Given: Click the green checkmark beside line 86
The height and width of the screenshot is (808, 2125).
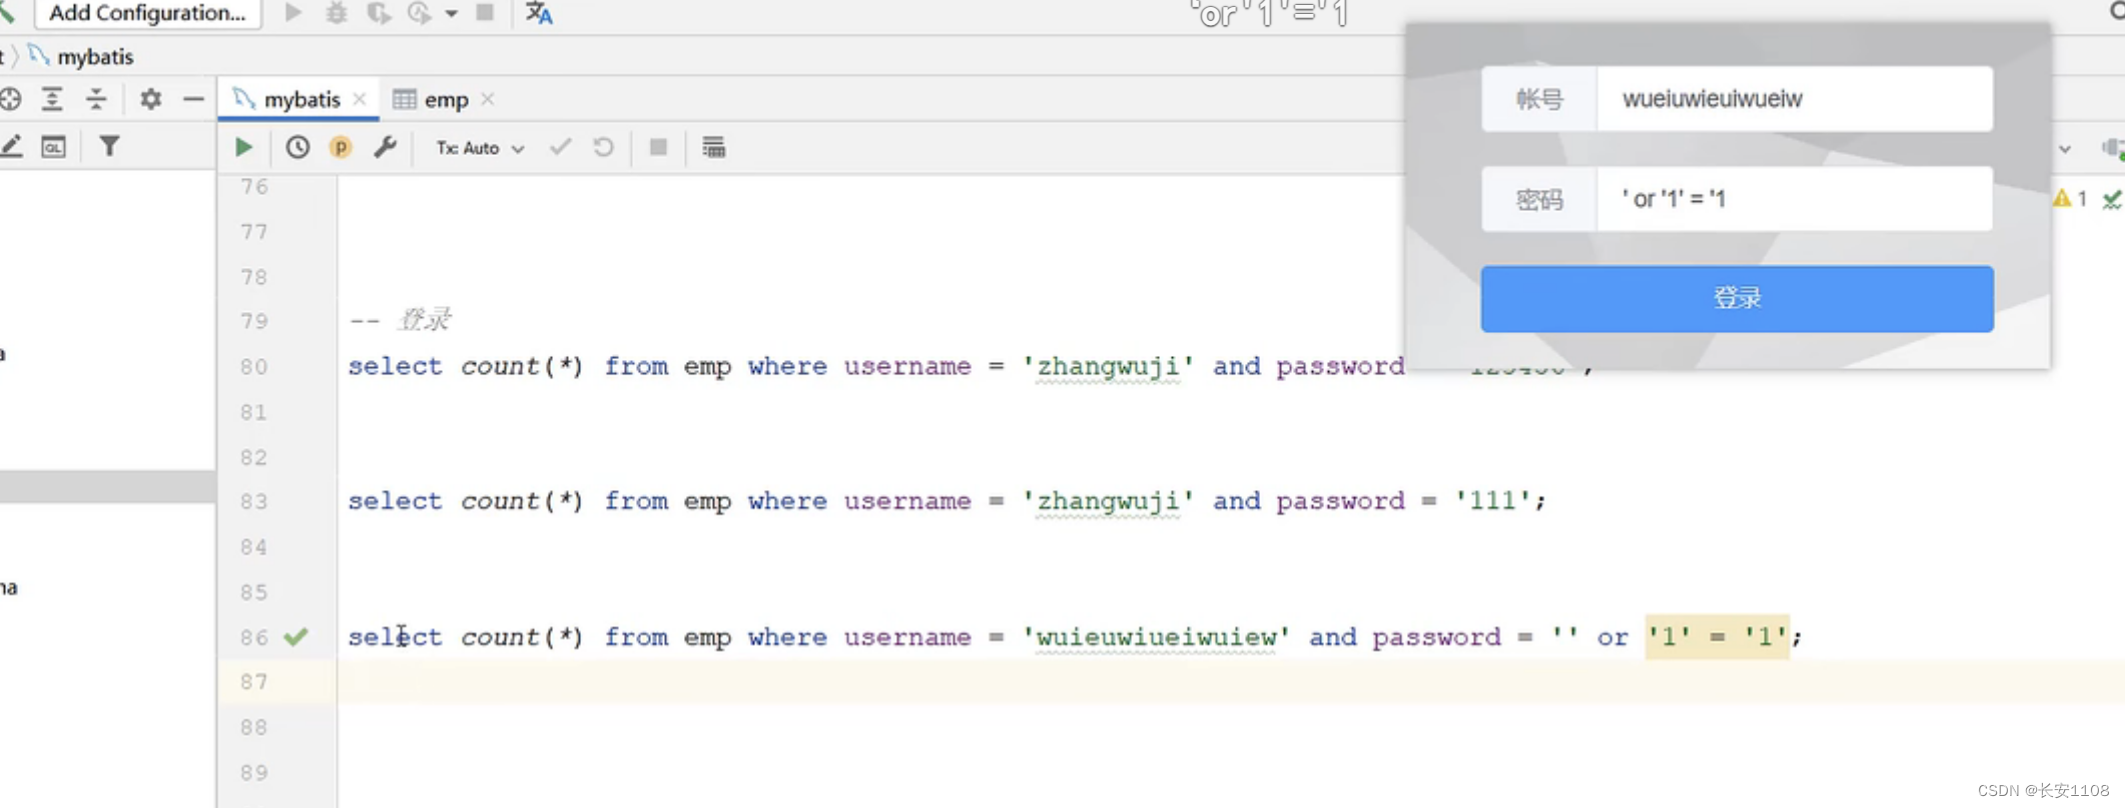Looking at the screenshot, I should pyautogui.click(x=296, y=637).
